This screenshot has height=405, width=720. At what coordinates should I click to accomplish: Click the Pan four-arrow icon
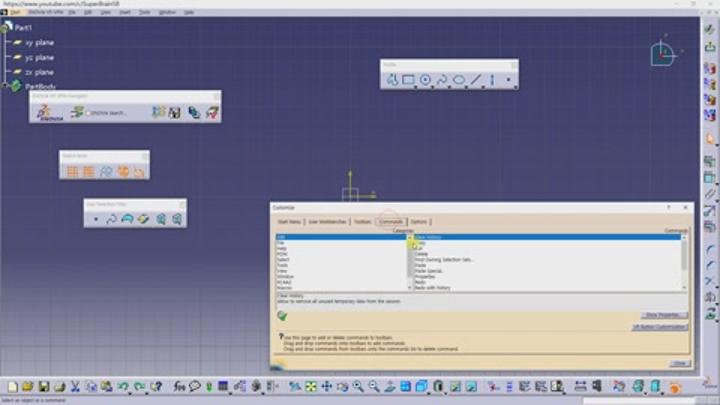pyautogui.click(x=326, y=387)
